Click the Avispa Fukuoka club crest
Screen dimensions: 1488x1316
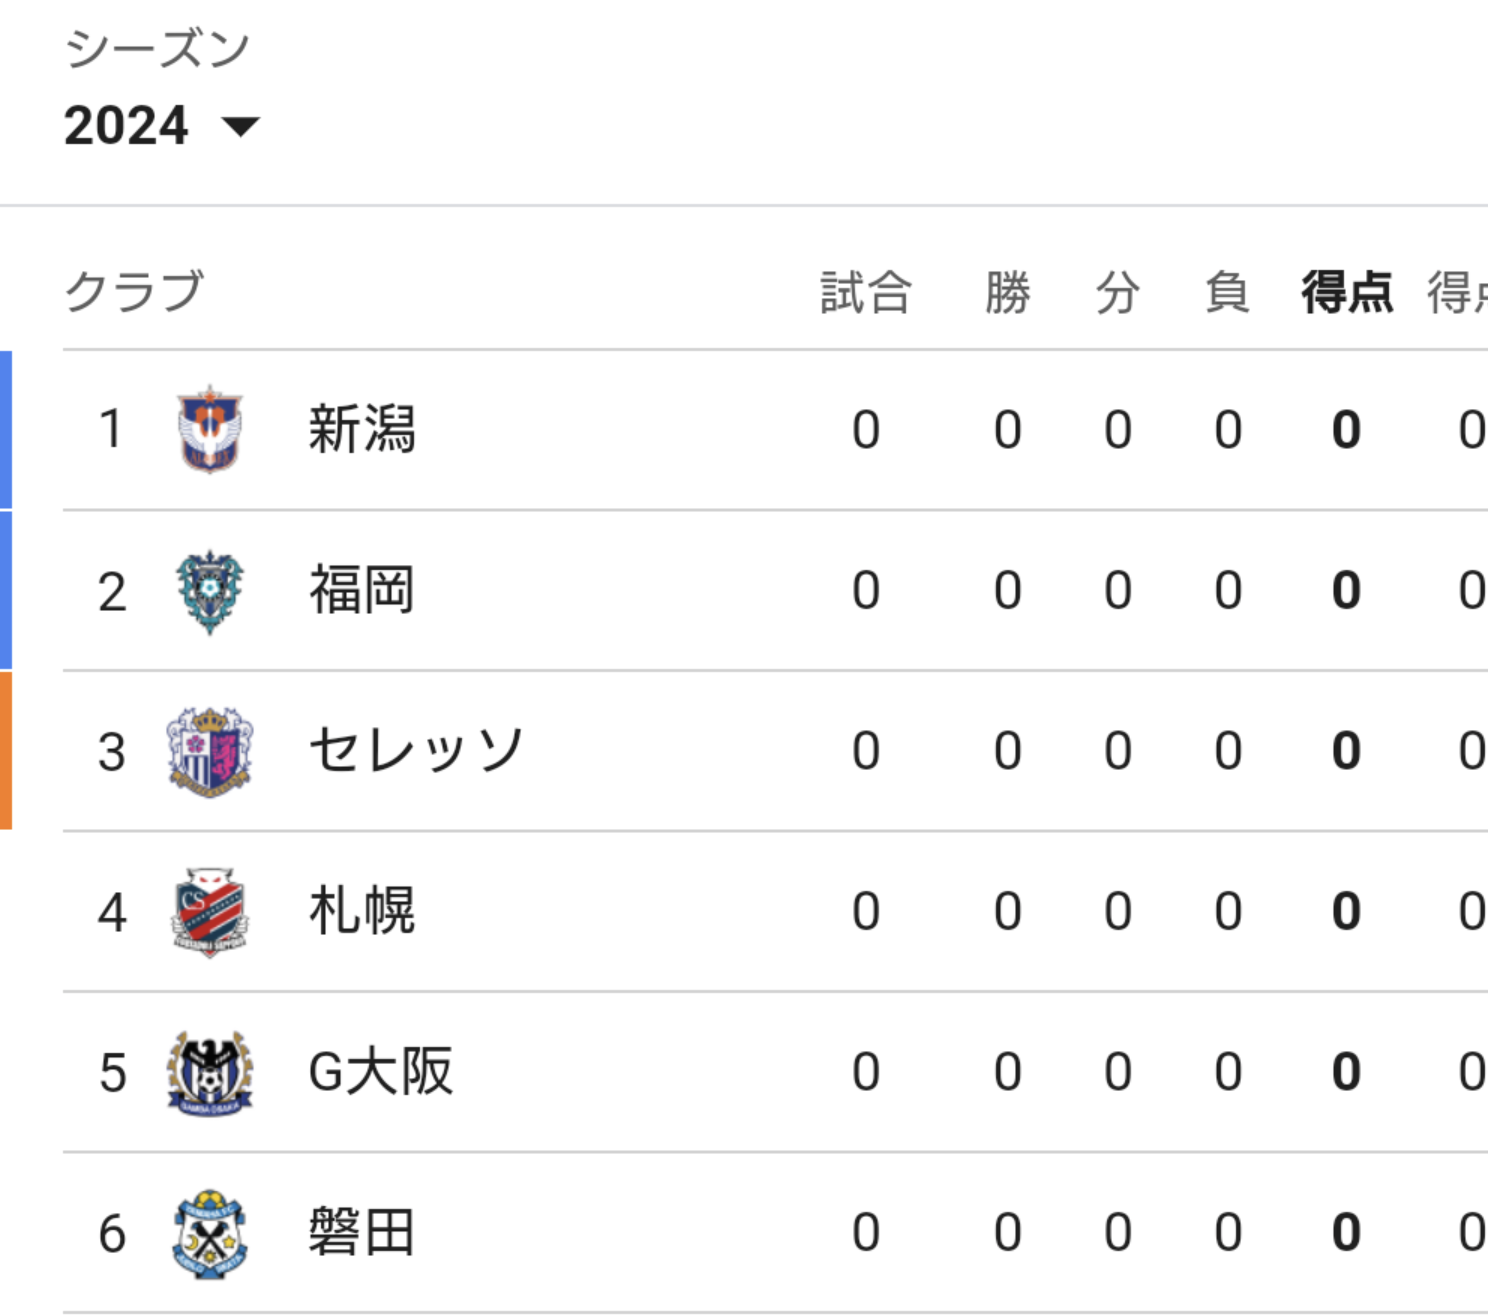[210, 590]
